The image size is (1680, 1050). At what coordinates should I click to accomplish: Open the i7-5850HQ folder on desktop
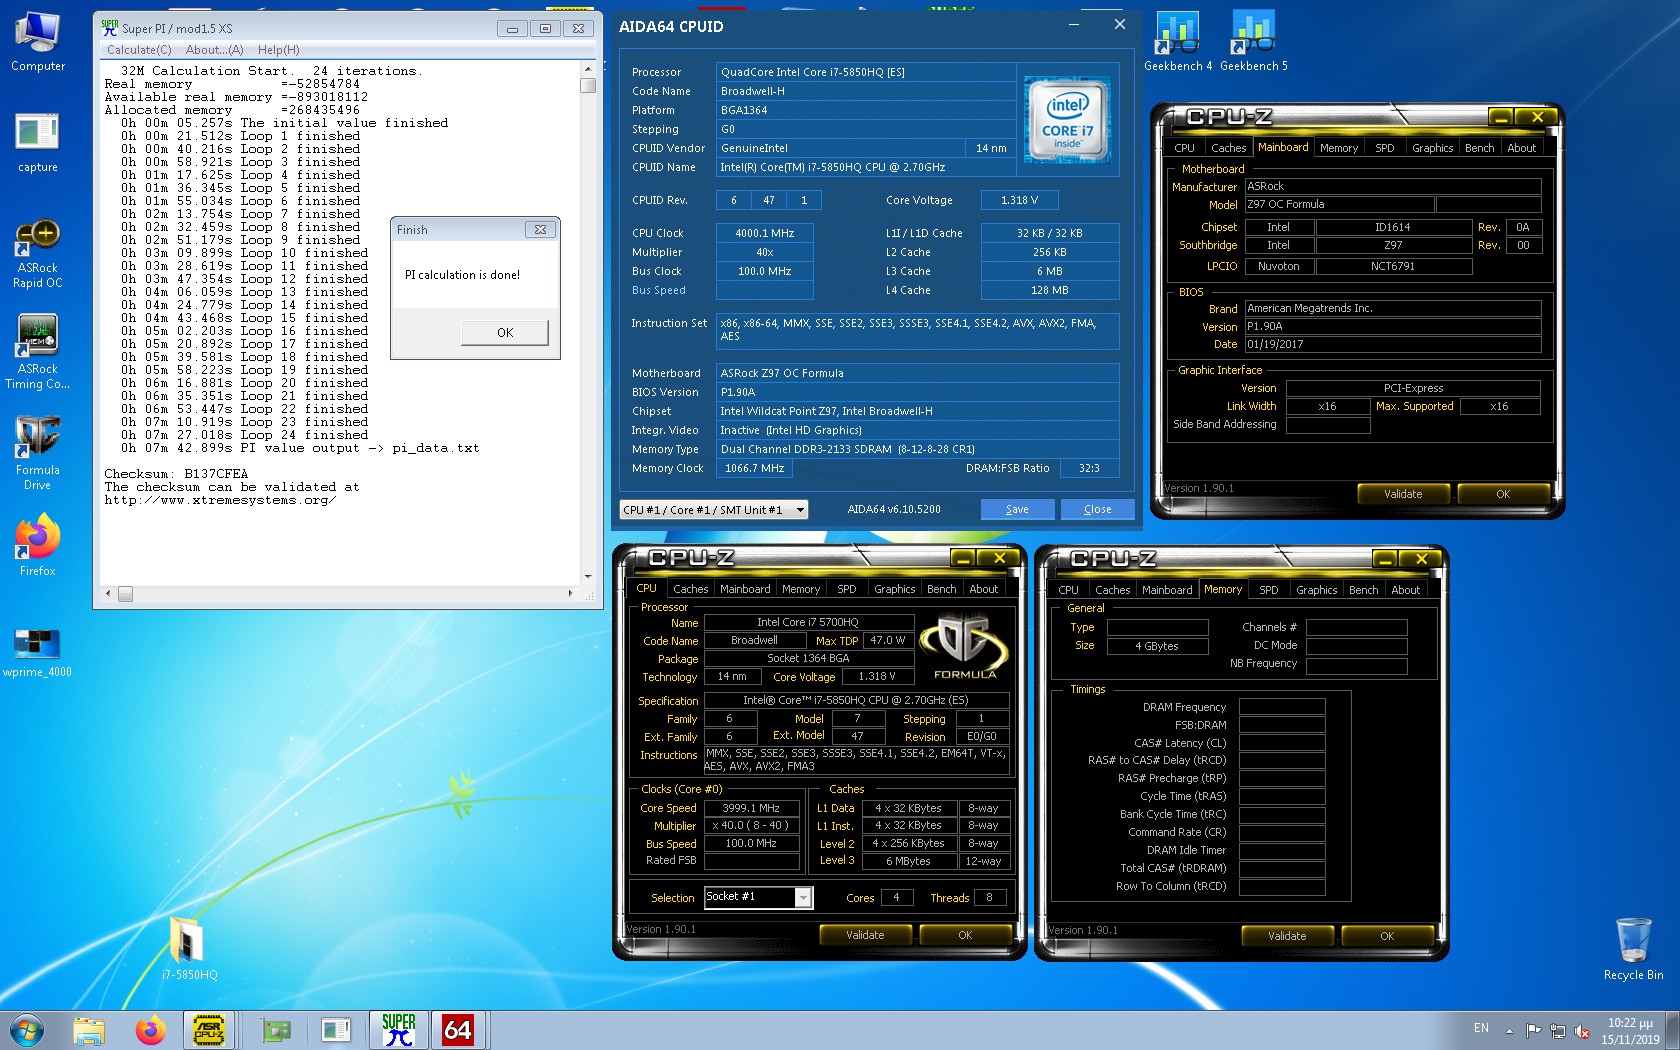(x=189, y=948)
